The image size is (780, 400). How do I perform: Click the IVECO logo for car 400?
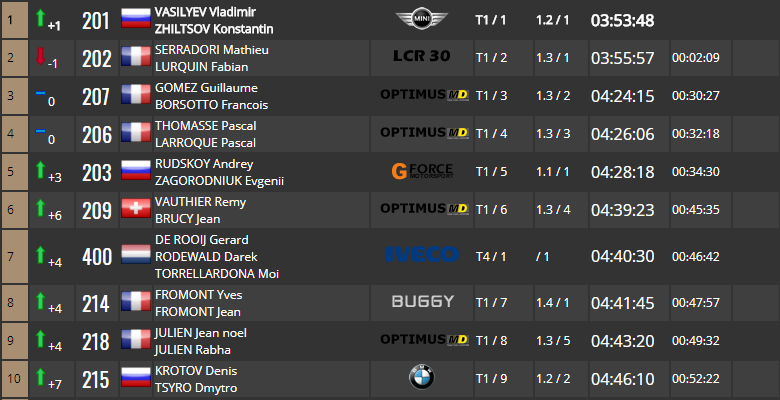point(422,254)
